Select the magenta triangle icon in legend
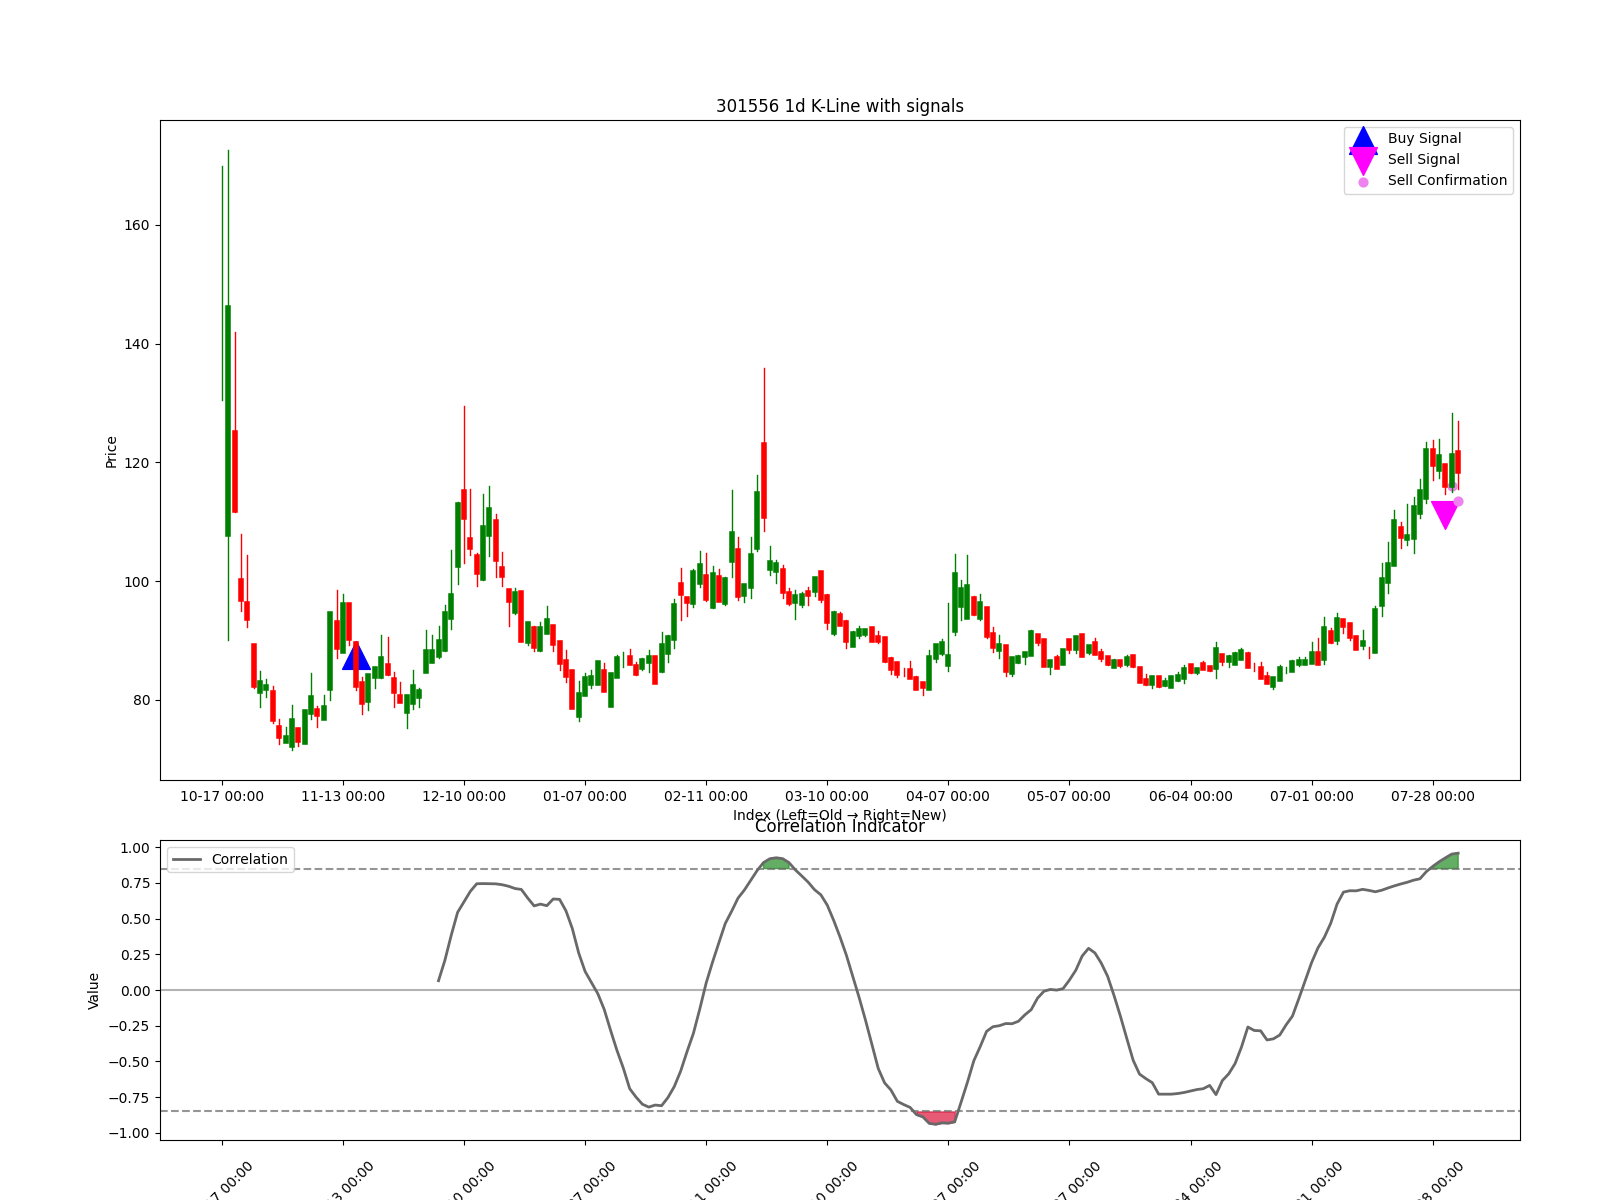Viewport: 1600px width, 1200px height. pyautogui.click(x=1363, y=160)
